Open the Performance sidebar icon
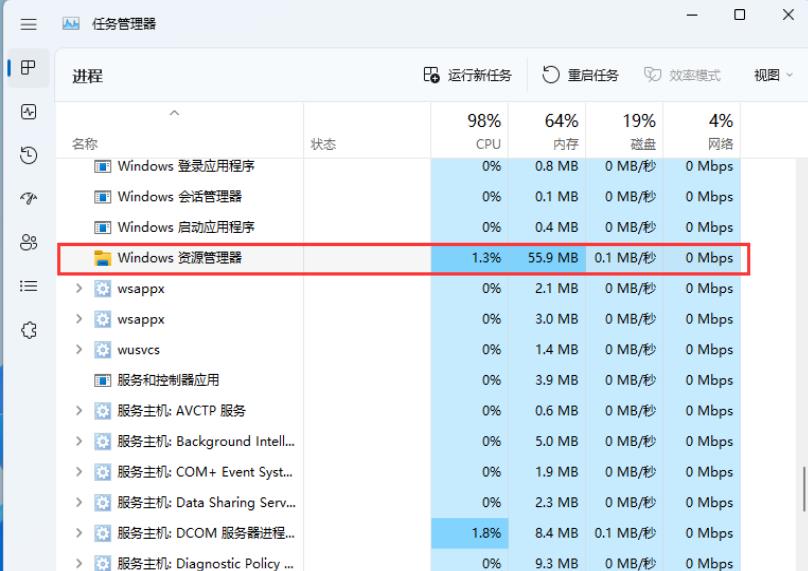This screenshot has height=571, width=808. [28, 111]
